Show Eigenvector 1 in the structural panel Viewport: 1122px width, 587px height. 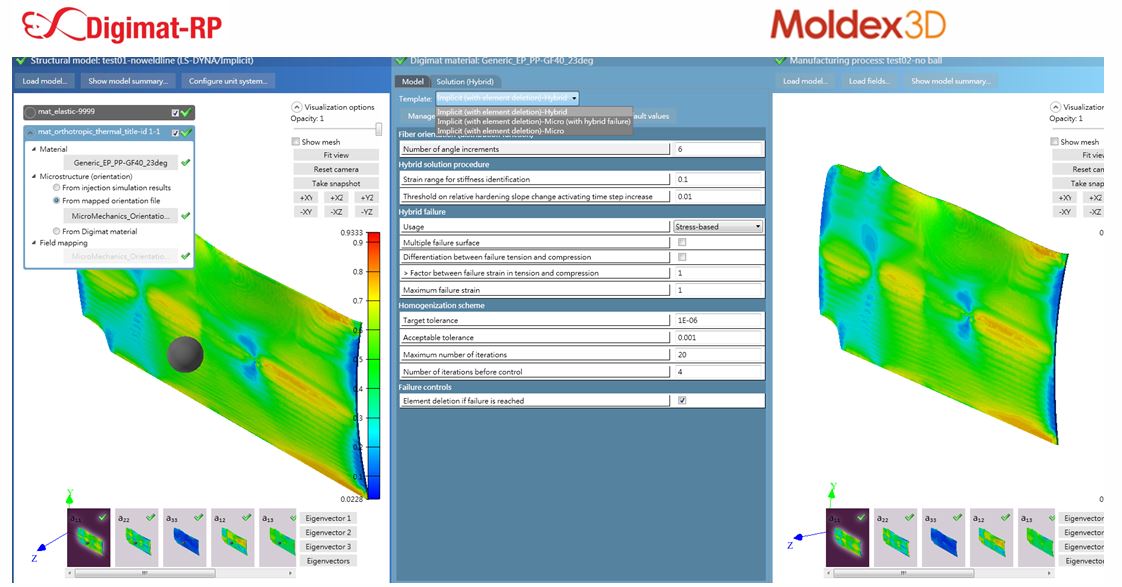pos(328,518)
